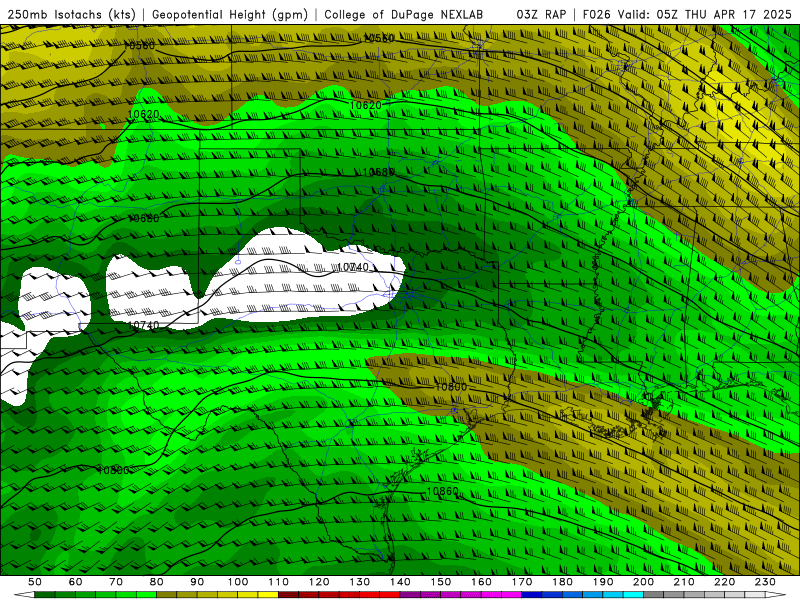Image resolution: width=800 pixels, height=600 pixels.
Task: Click the '250mb Isotachs (kts)' title text
Action: click(71, 14)
